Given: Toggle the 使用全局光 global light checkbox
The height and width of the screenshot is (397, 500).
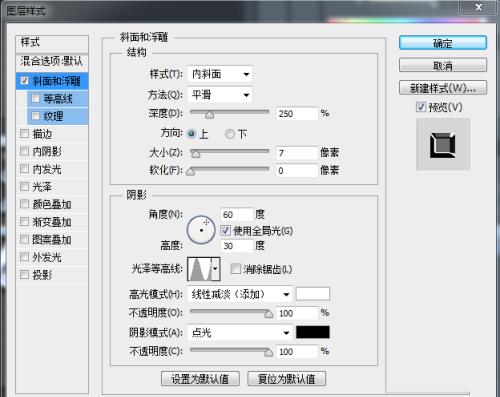Looking at the screenshot, I should 225,230.
